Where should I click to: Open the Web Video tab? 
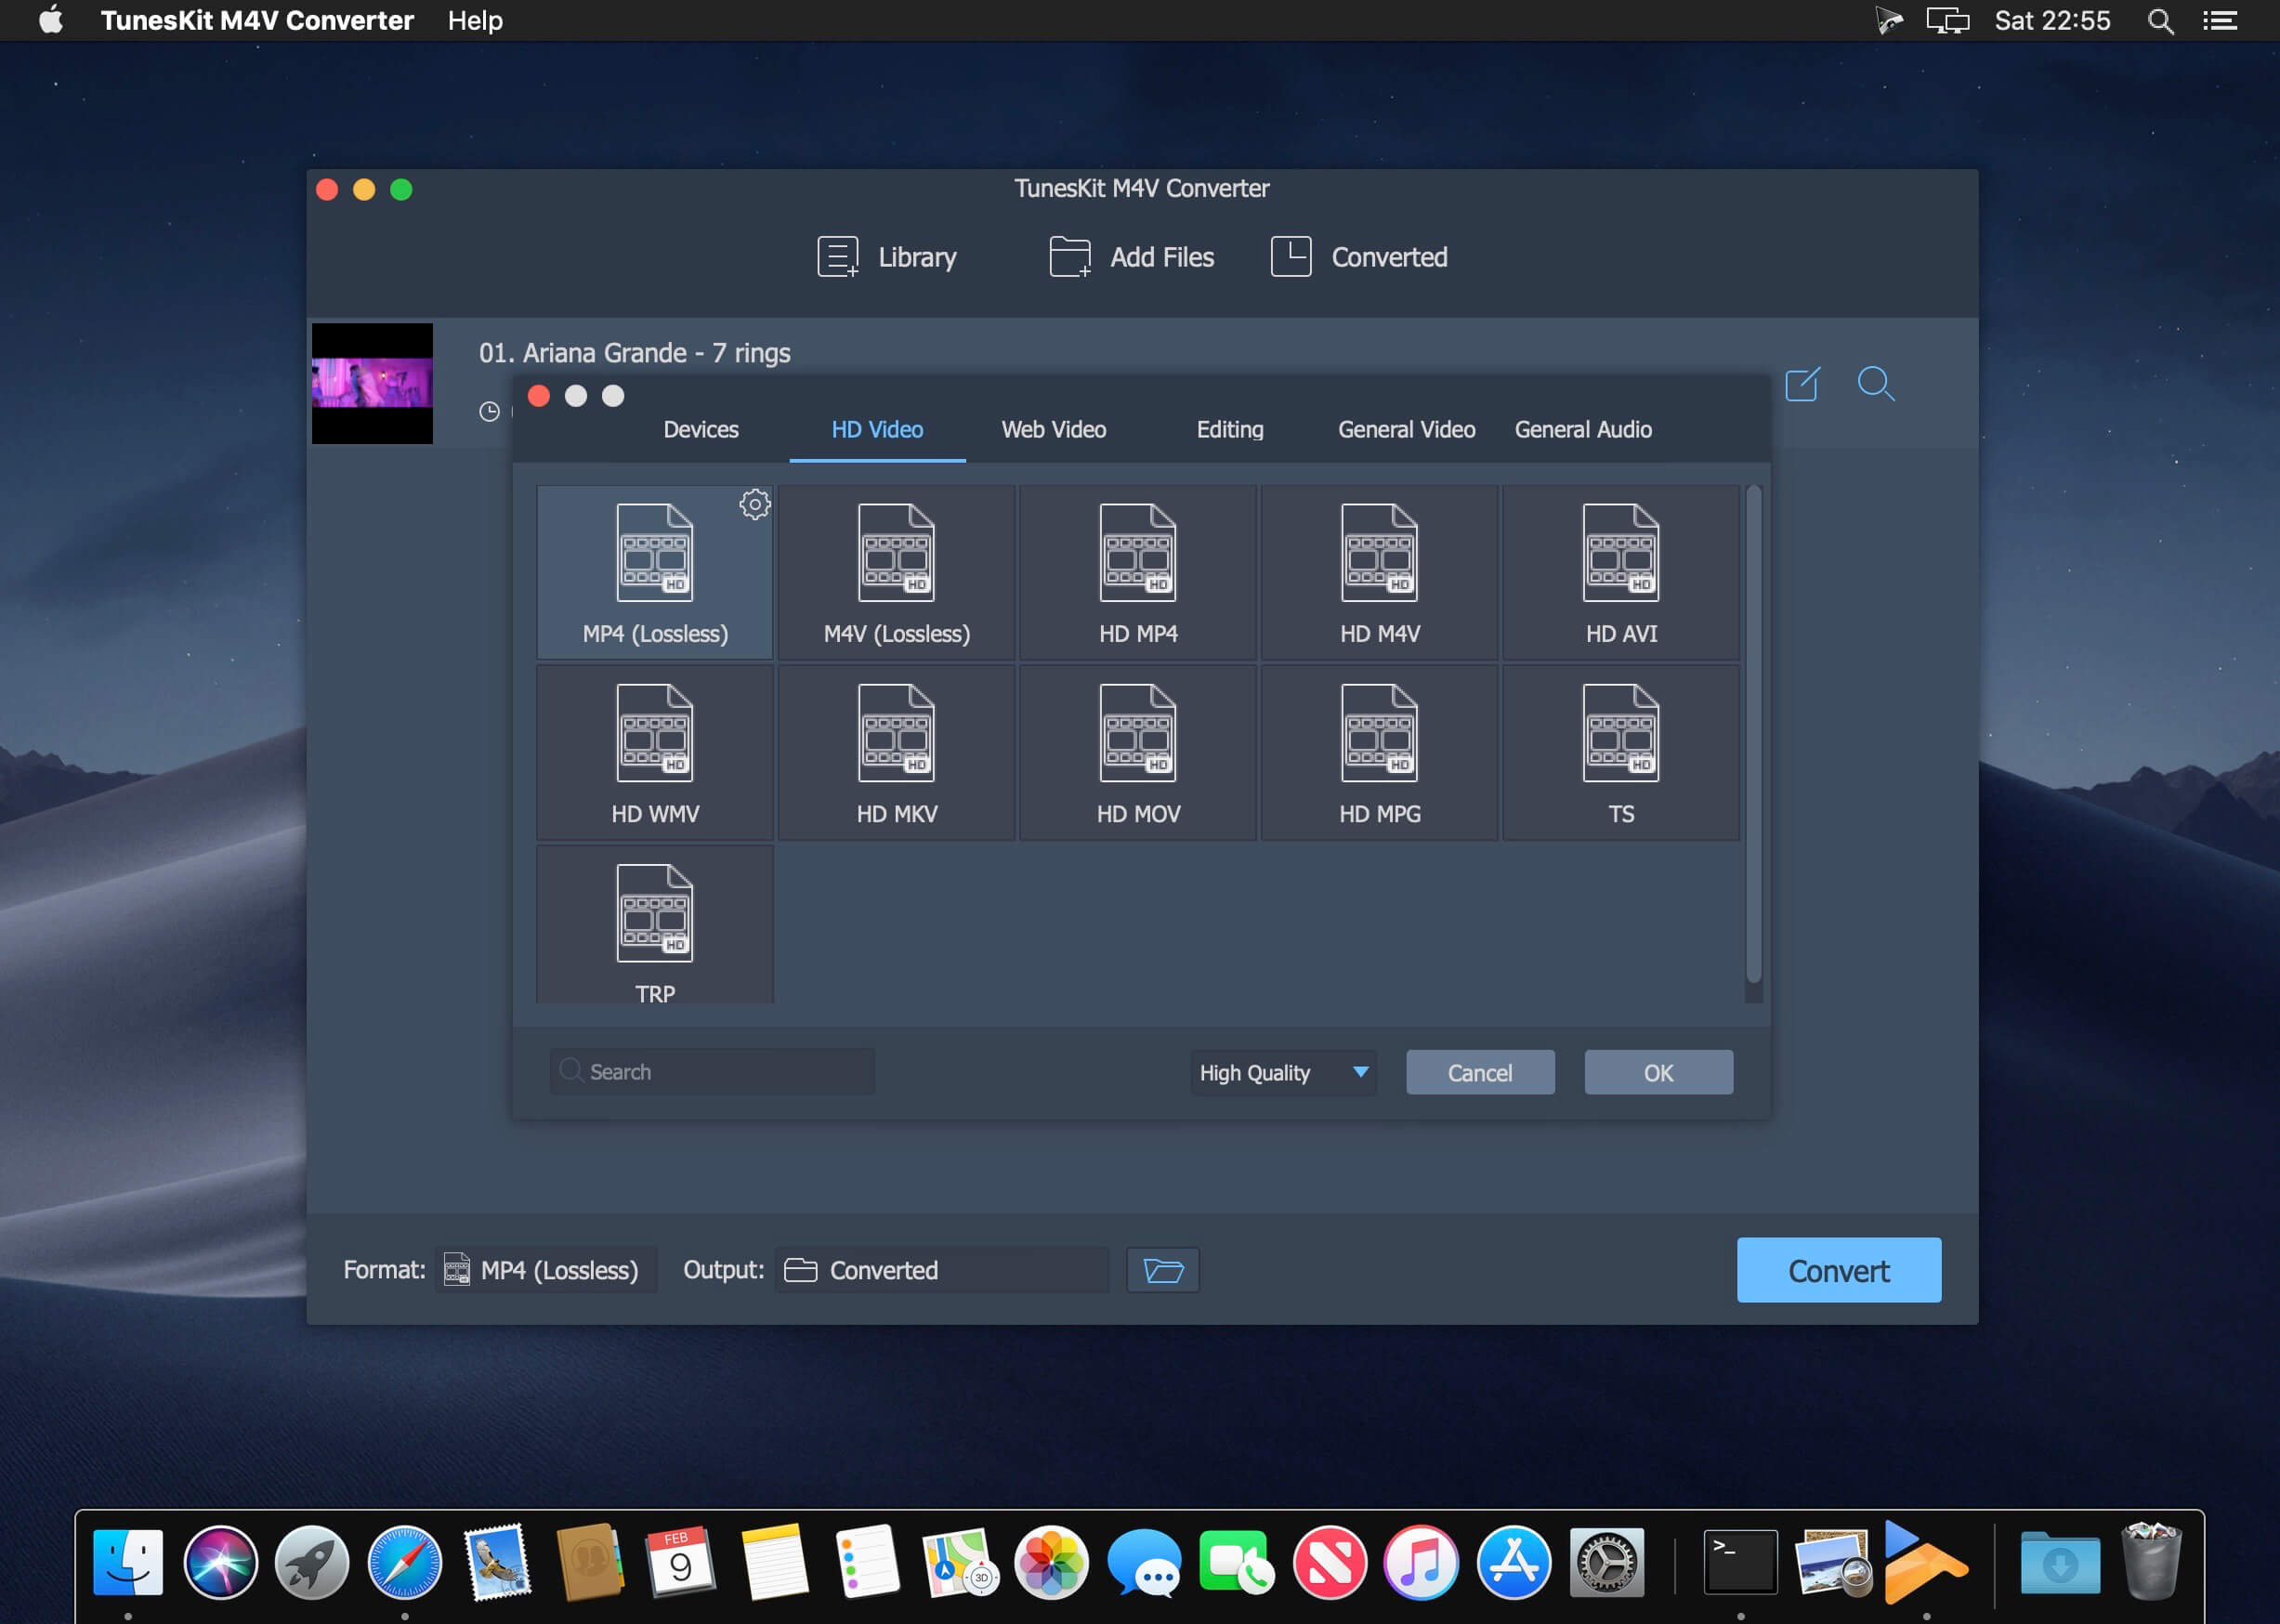click(1054, 429)
